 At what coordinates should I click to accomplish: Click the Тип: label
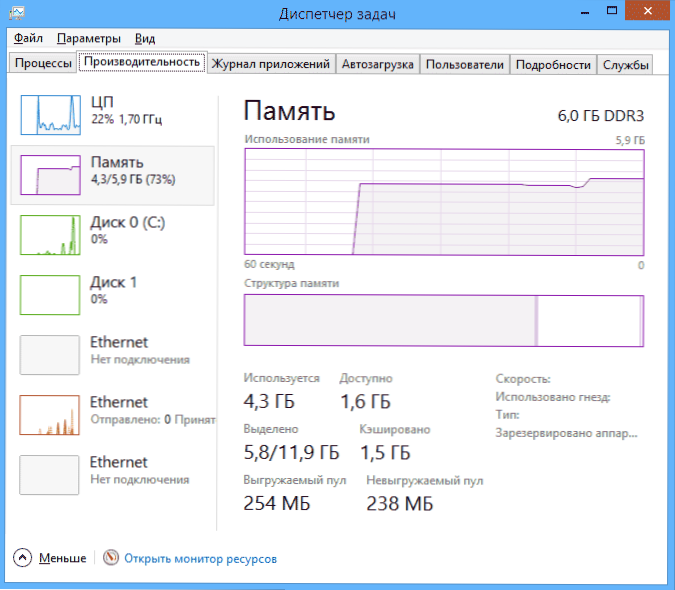(507, 415)
